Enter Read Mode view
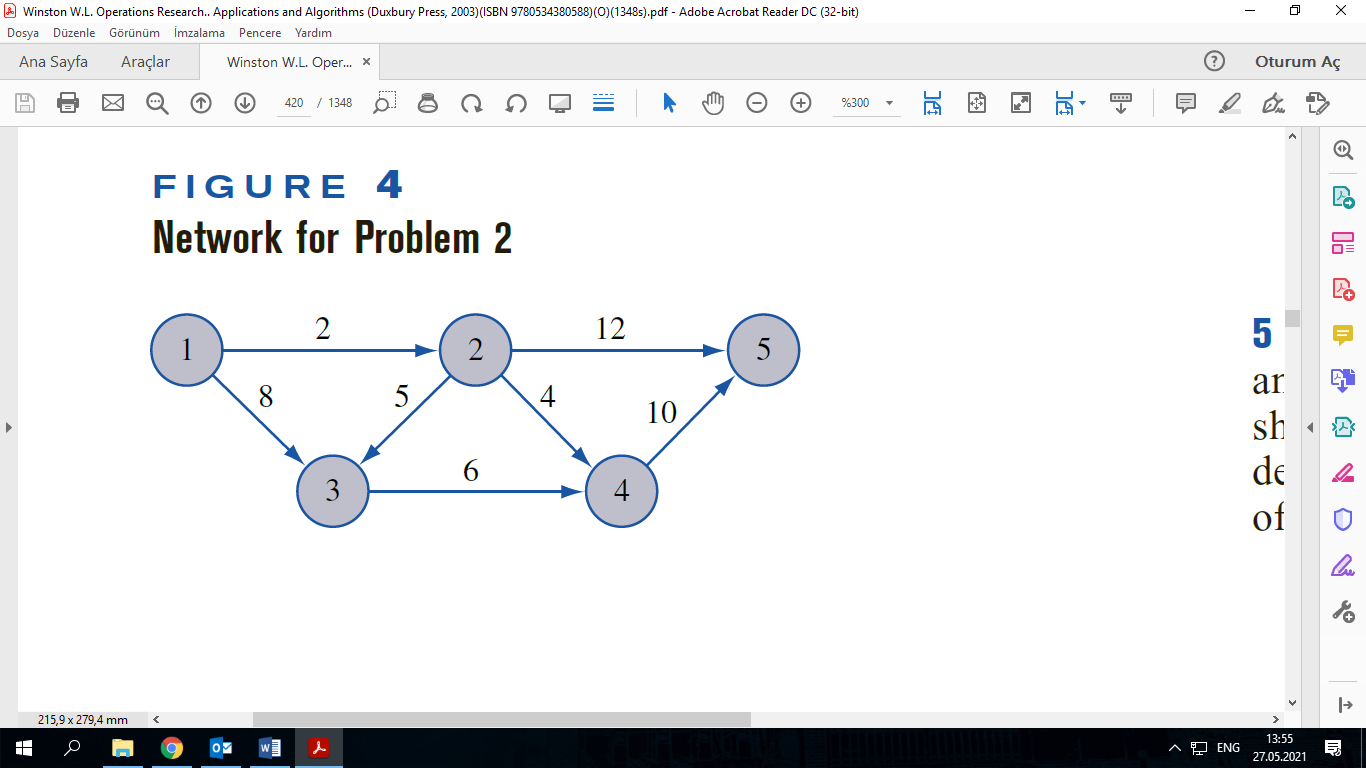This screenshot has width=1366, height=768. [559, 102]
